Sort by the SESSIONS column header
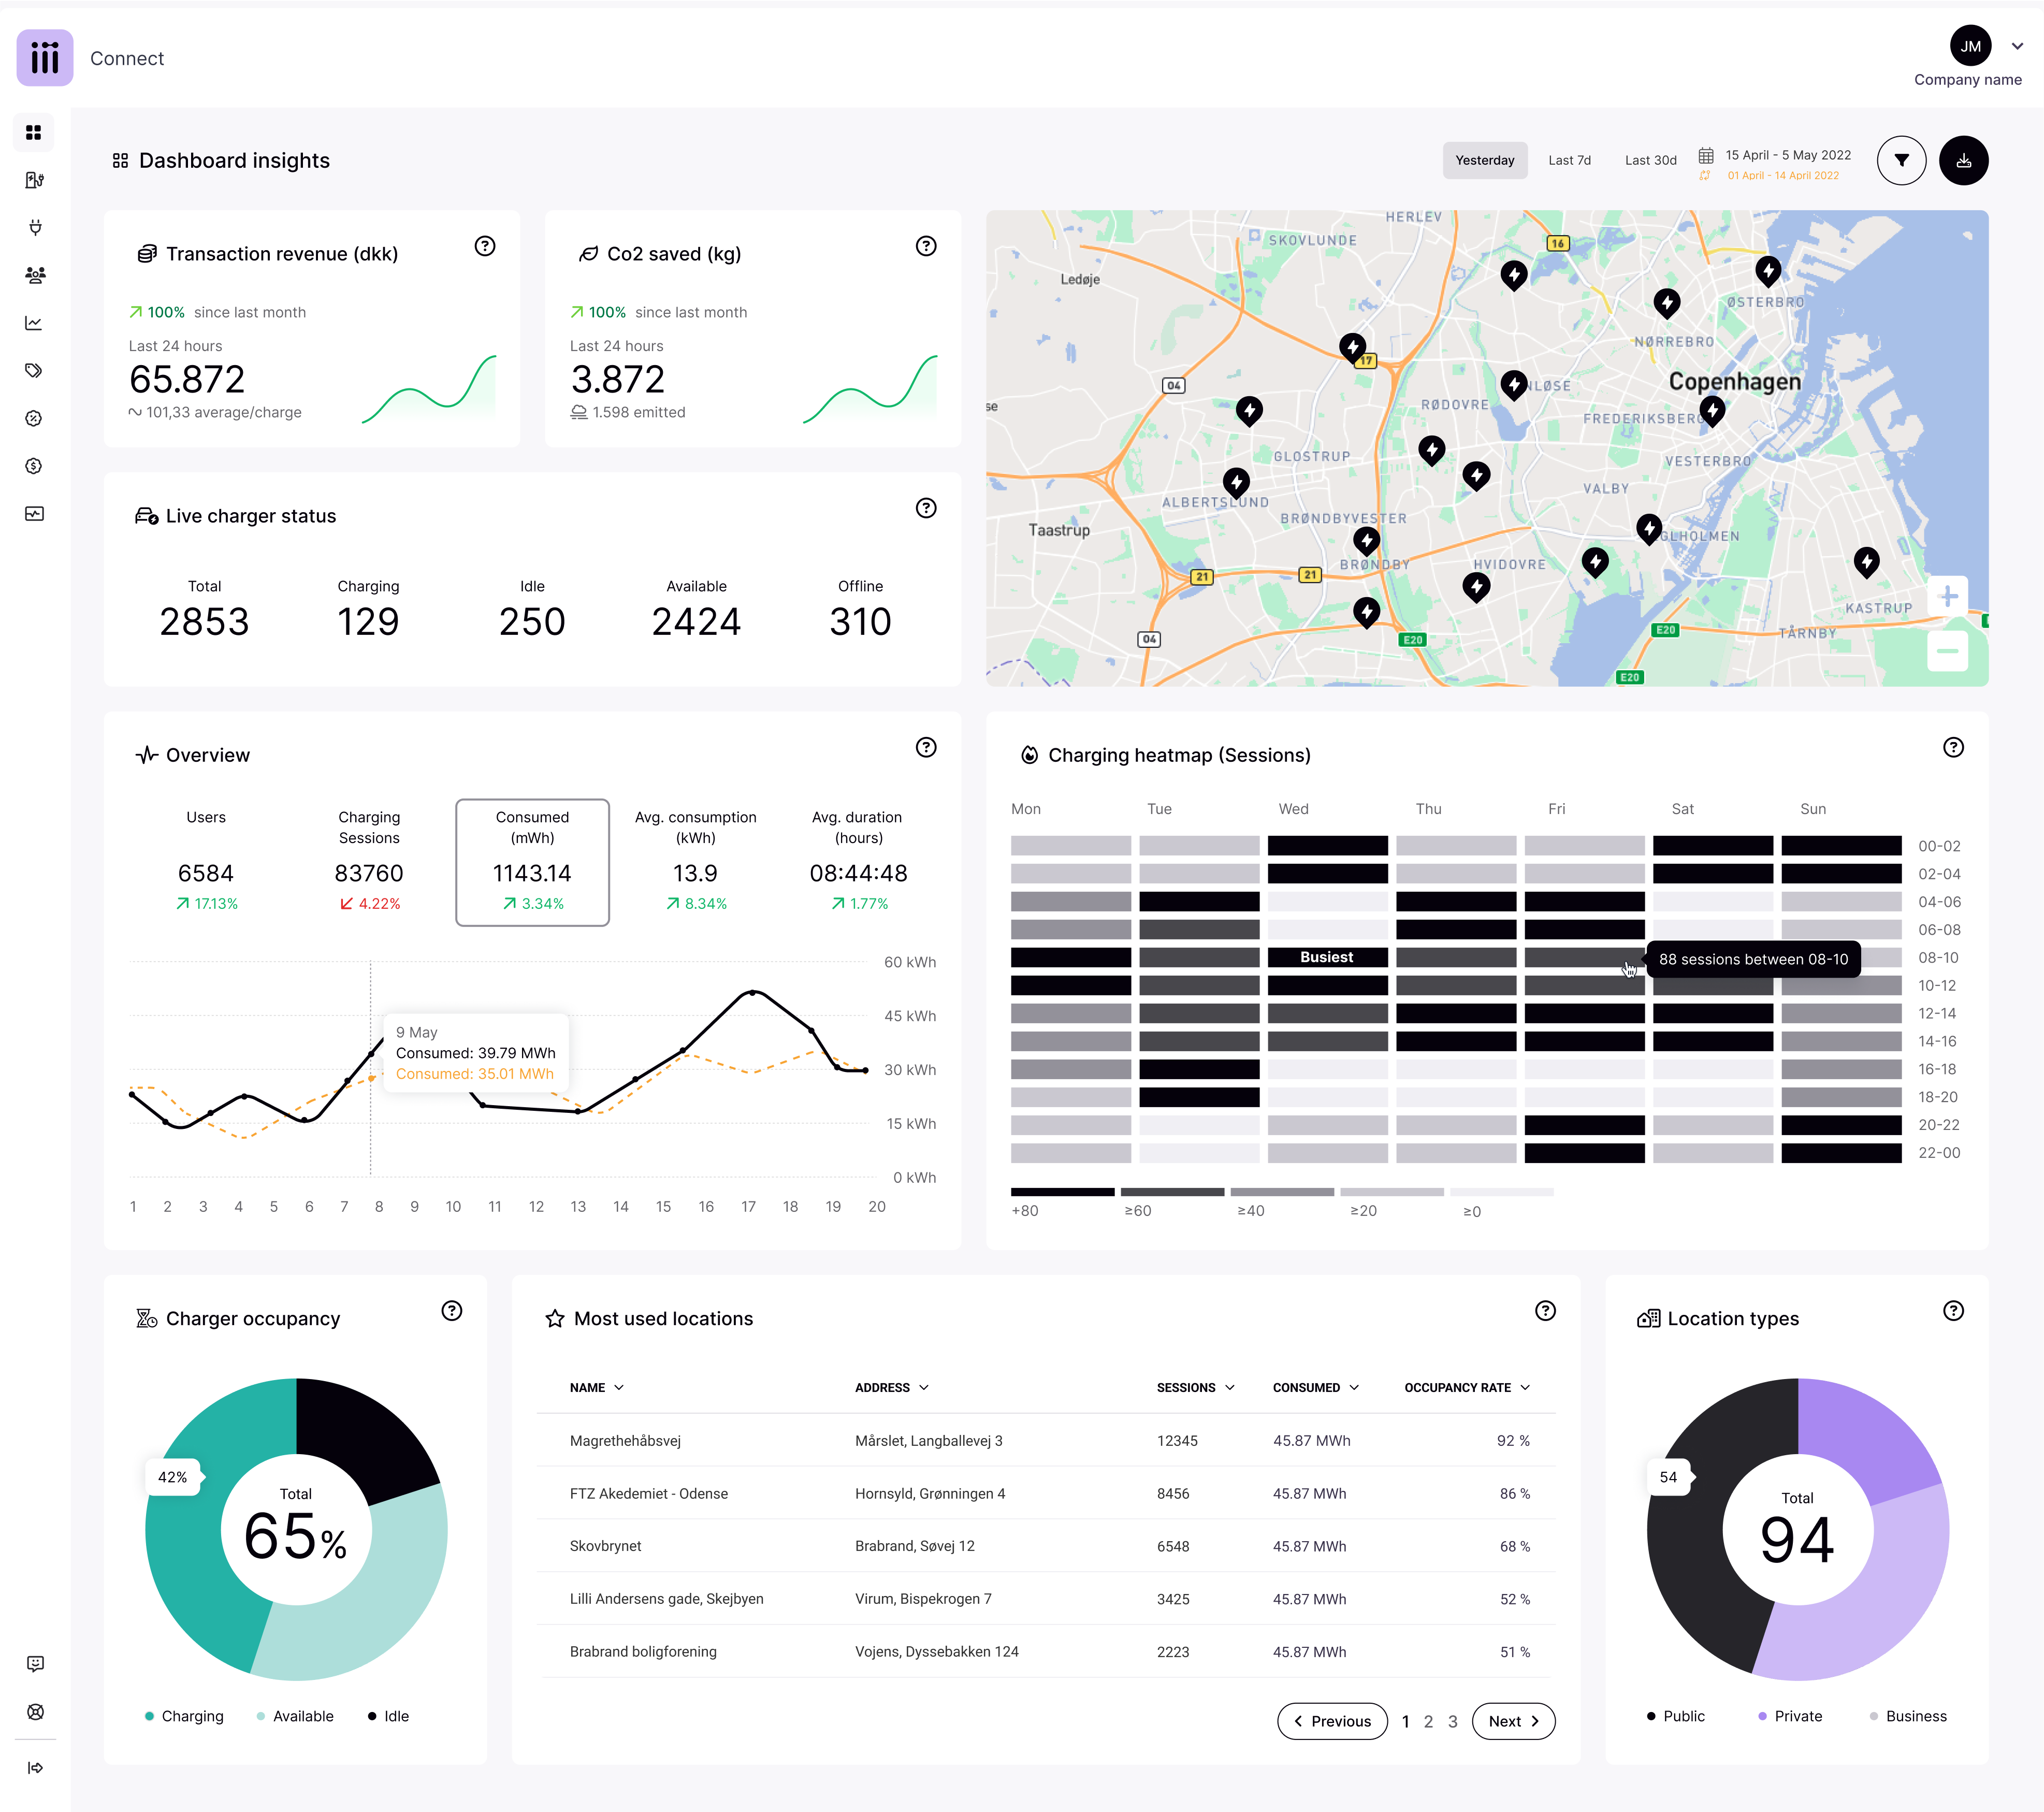The image size is (2044, 1812). click(1195, 1387)
